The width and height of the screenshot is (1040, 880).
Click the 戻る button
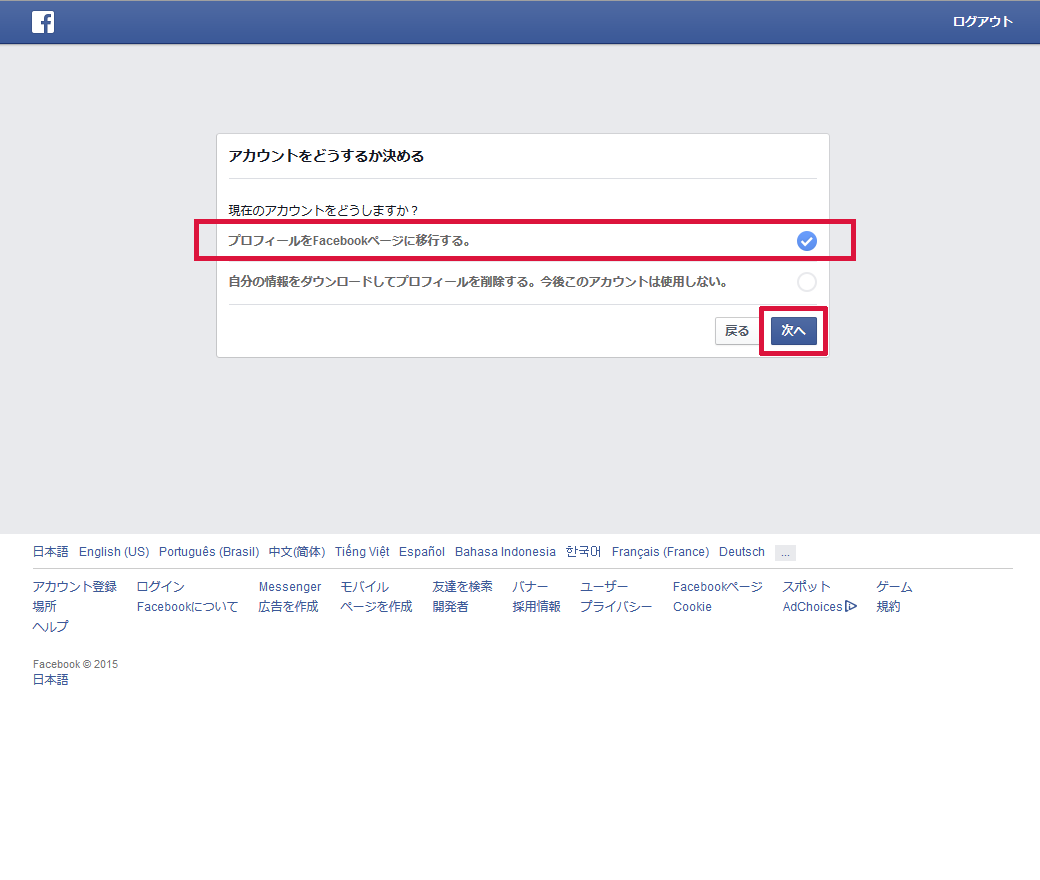[737, 331]
